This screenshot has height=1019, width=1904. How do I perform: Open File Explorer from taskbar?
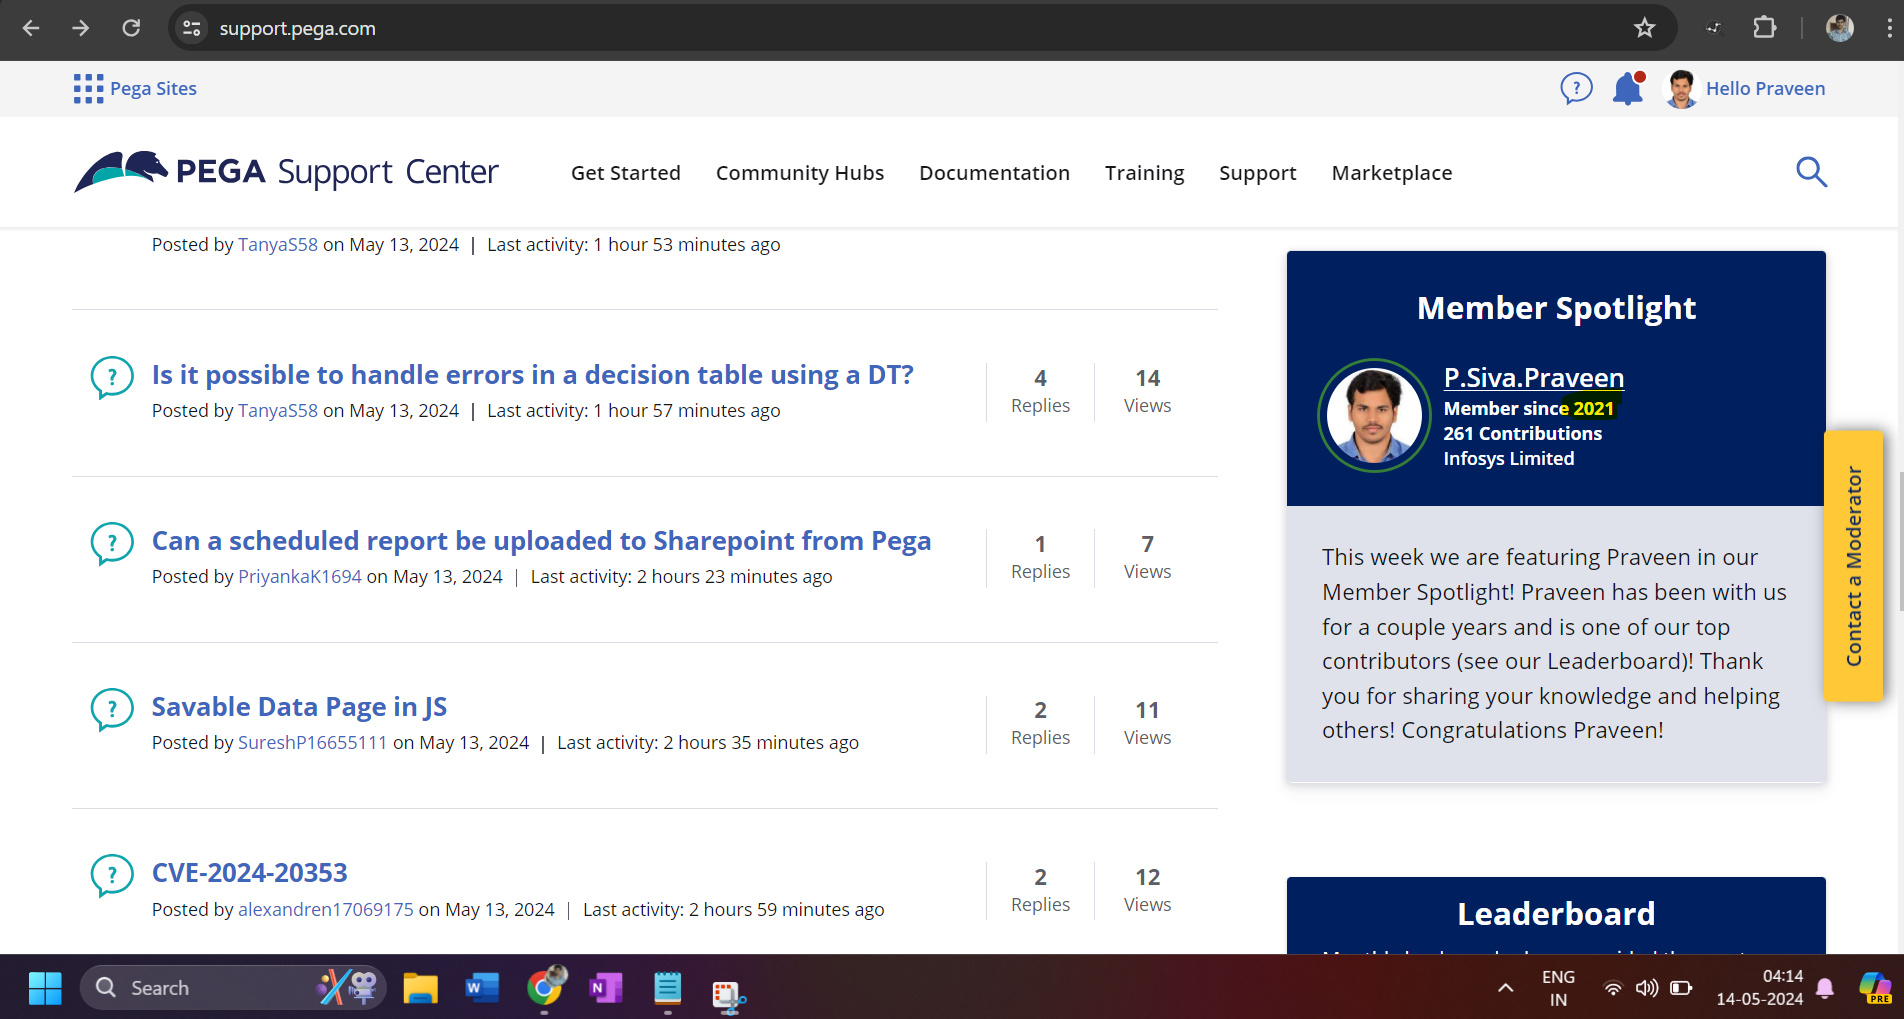click(420, 988)
